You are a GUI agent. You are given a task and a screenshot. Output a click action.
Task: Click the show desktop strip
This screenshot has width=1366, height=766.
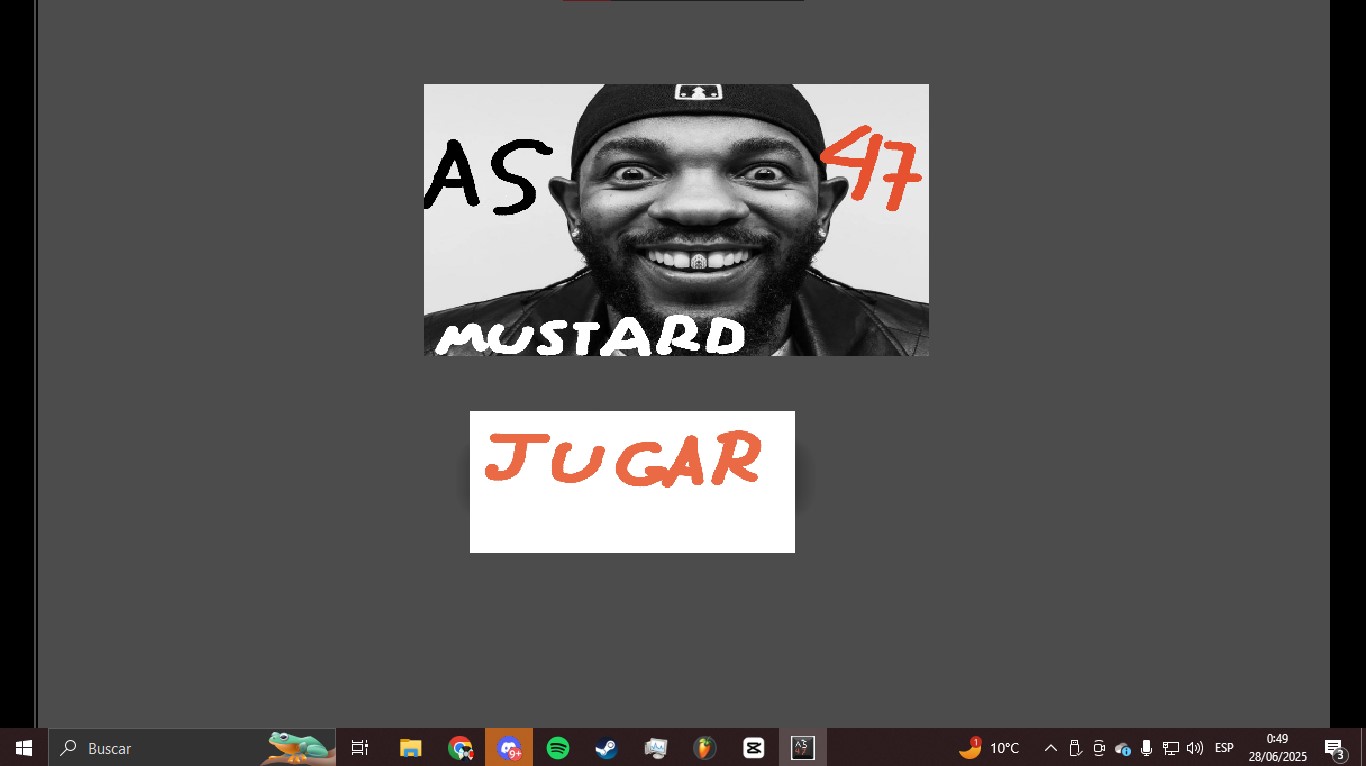click(x=1362, y=748)
